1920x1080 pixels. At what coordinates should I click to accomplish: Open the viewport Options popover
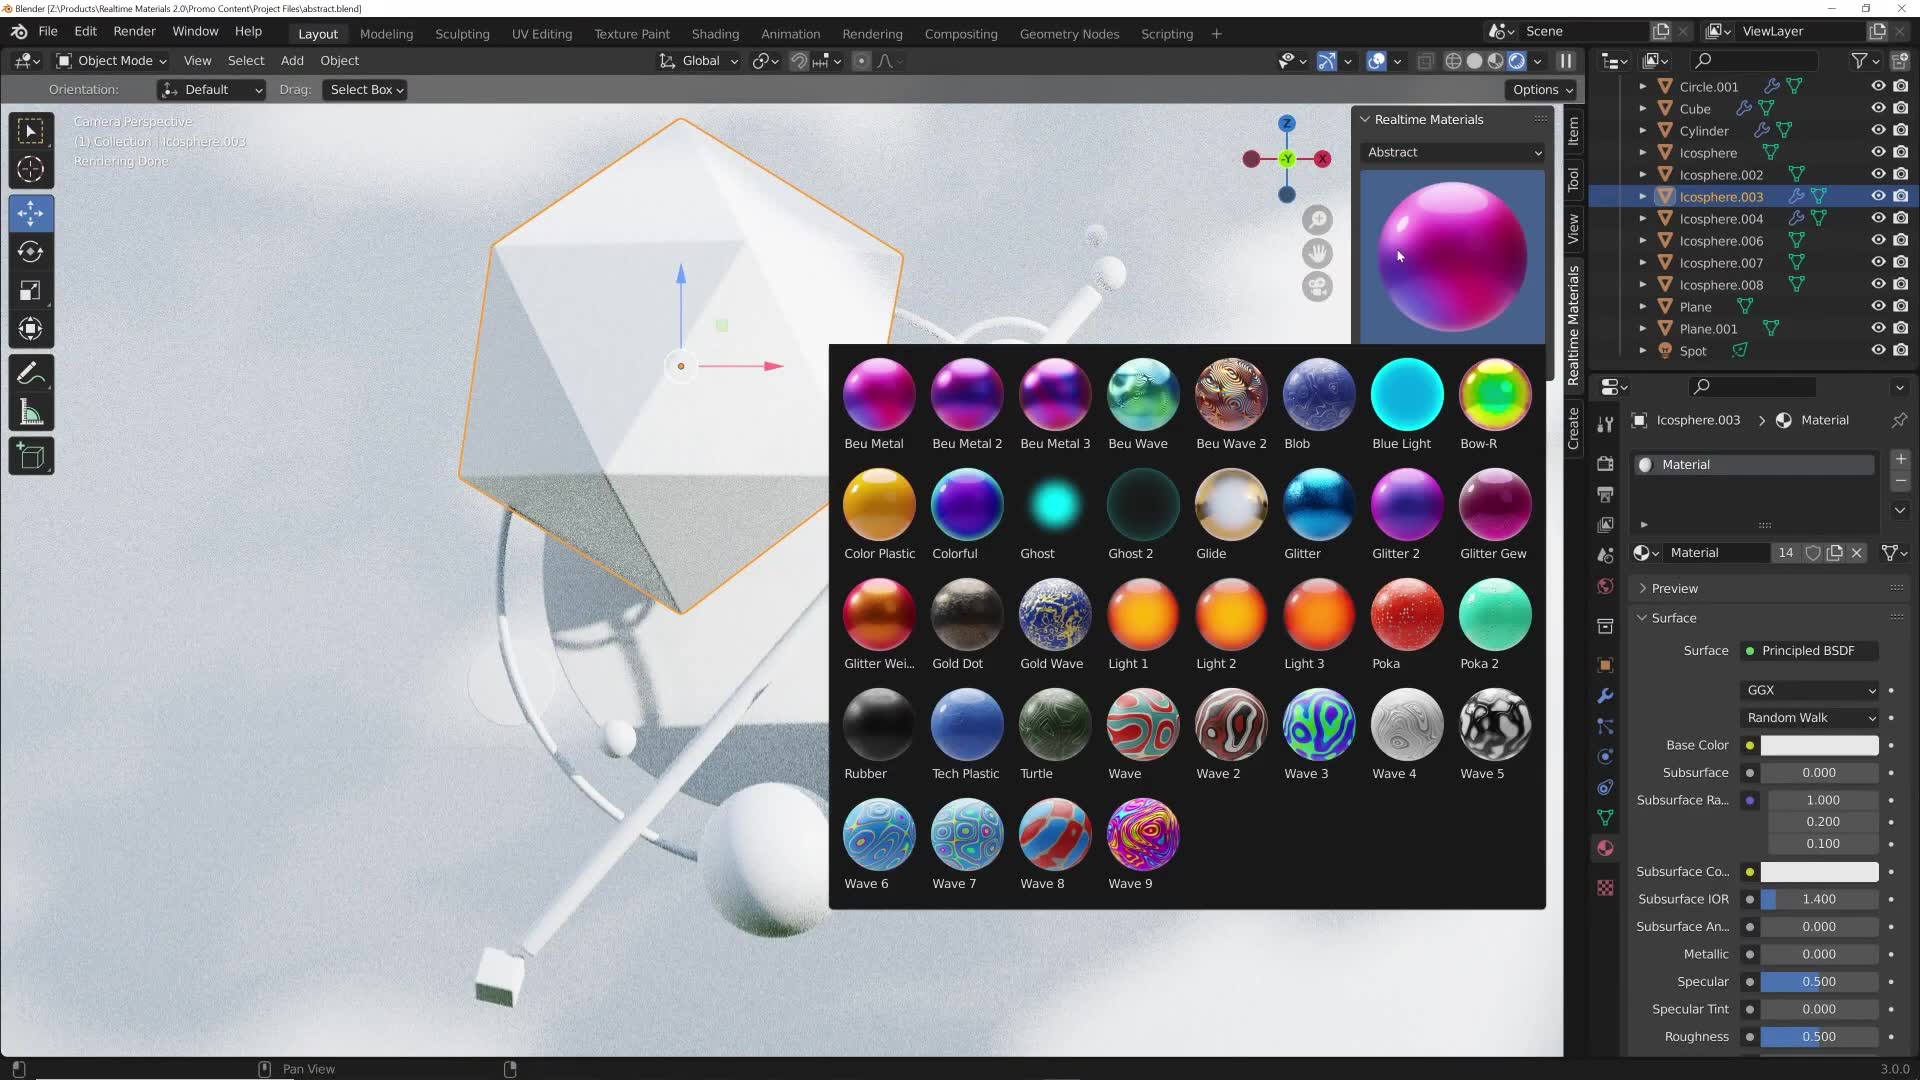click(1540, 89)
